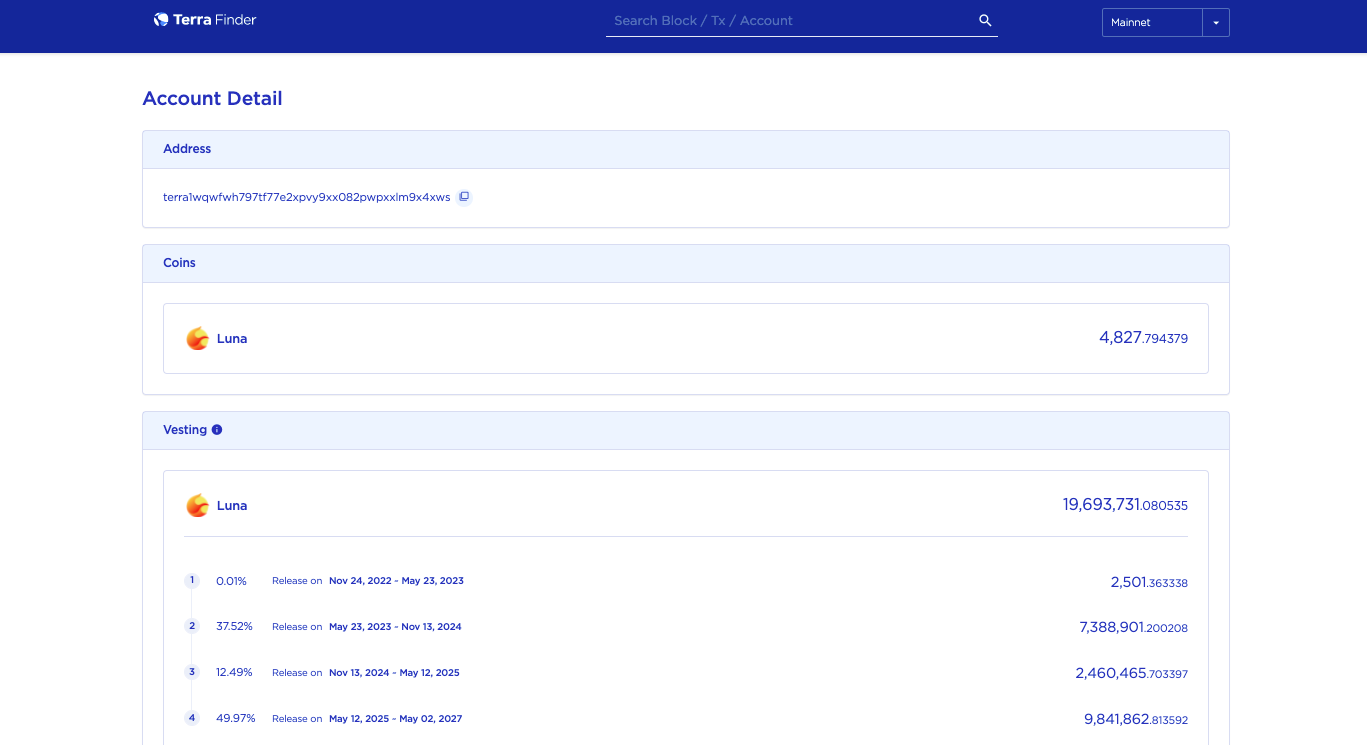Select the Nov 24, 2022 - May 23, 2023 release period

(396, 581)
